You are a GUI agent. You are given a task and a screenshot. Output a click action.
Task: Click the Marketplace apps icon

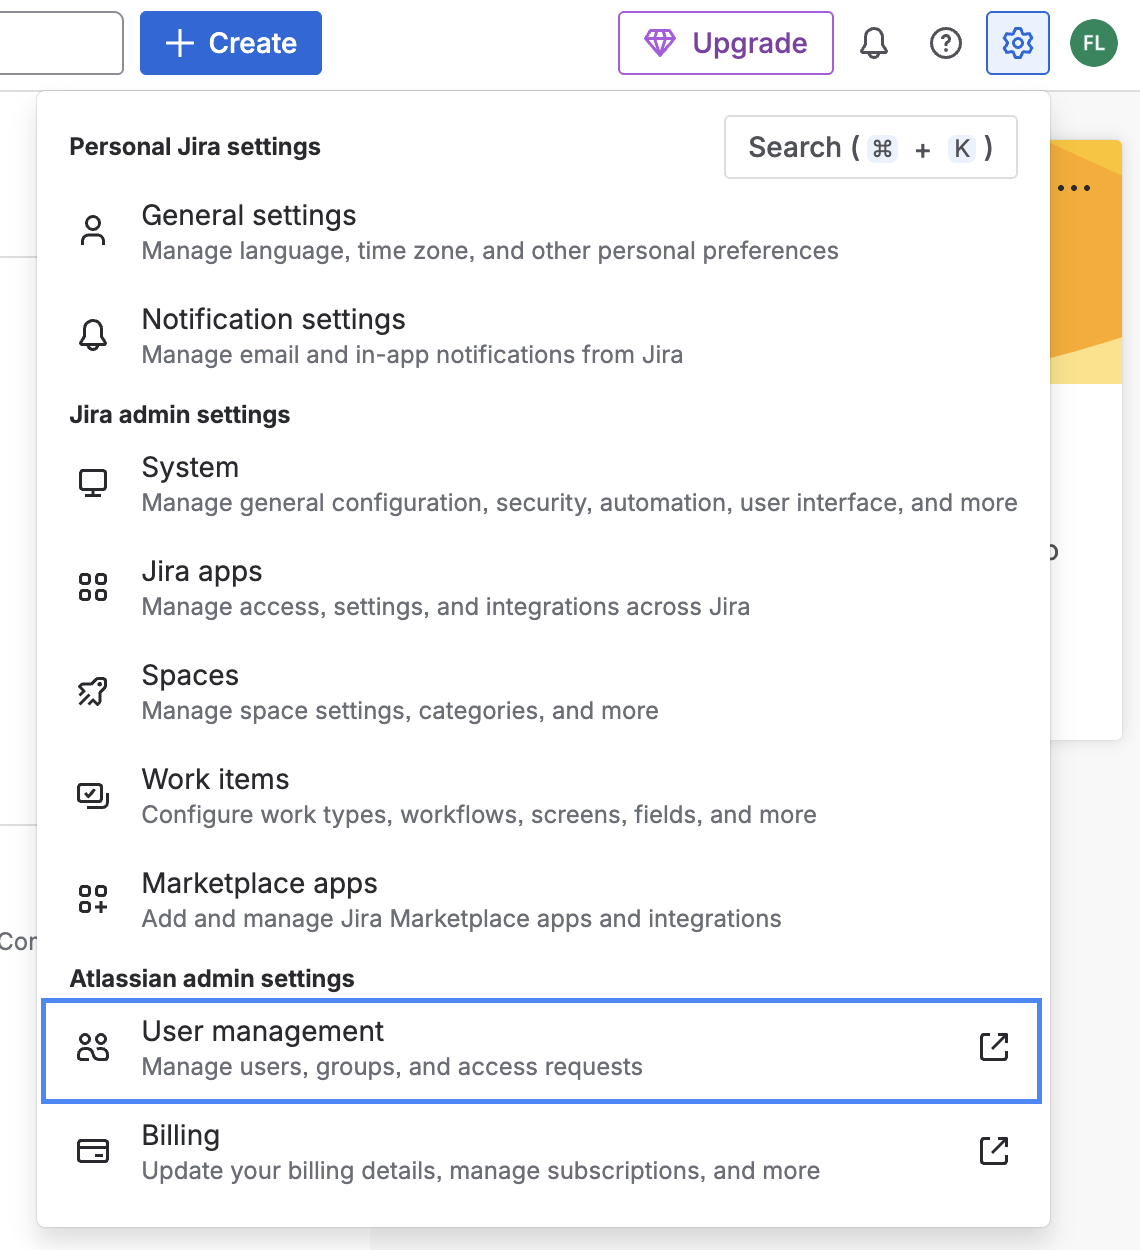click(92, 898)
